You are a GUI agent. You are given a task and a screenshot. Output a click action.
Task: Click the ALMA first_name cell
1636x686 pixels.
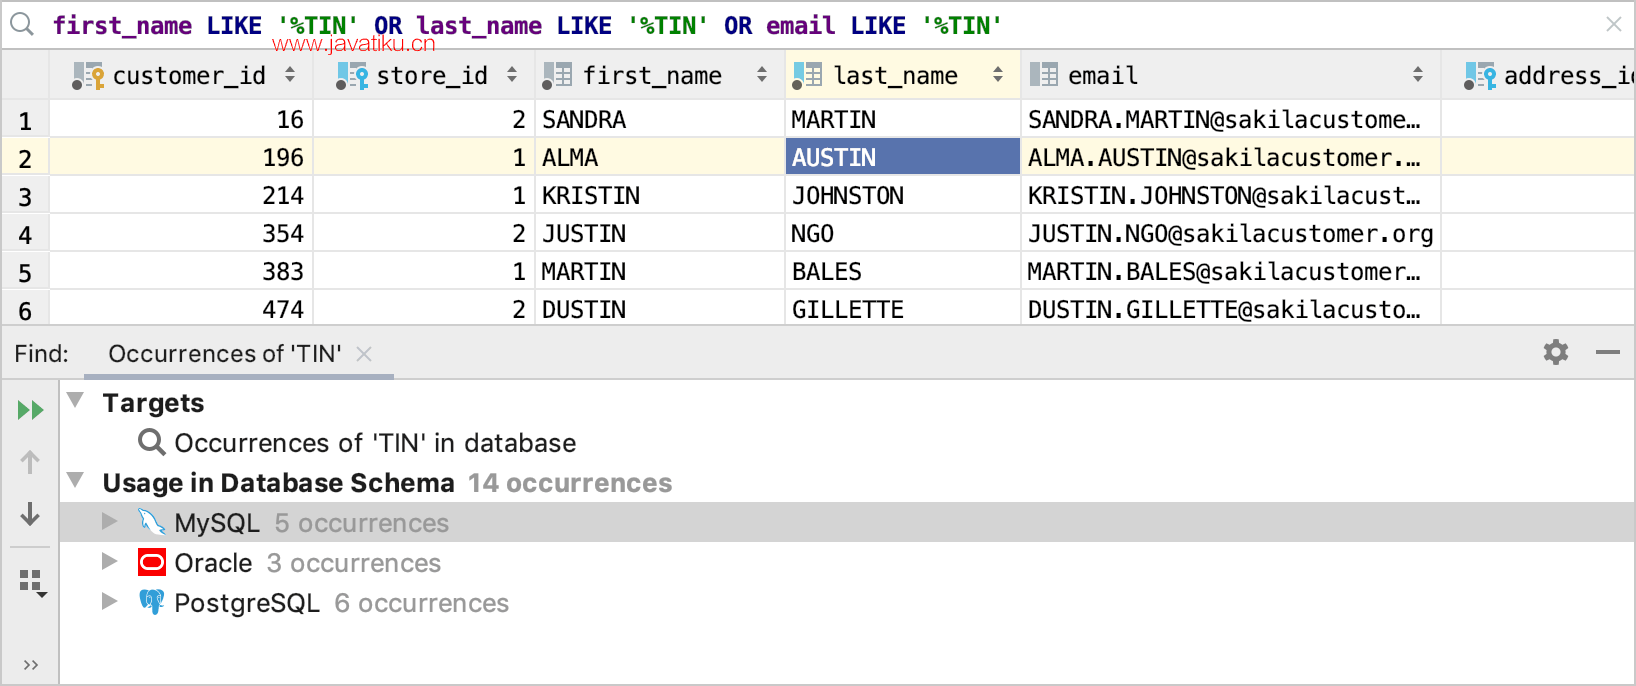coord(660,157)
